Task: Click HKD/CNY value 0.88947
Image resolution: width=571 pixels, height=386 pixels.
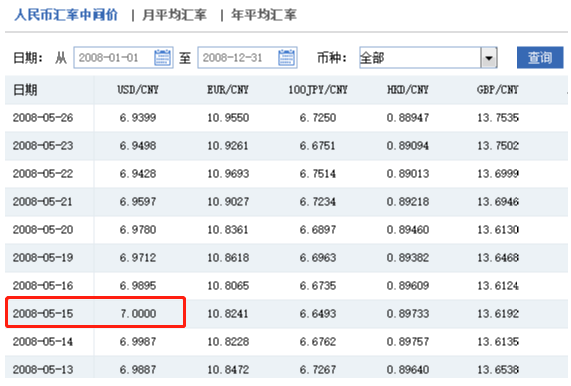Action: tap(408, 118)
